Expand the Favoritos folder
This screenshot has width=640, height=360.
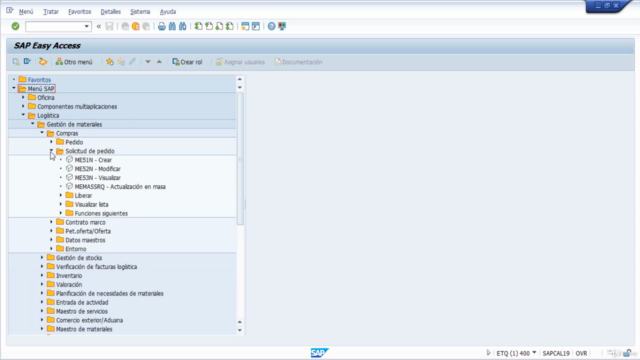(x=14, y=80)
